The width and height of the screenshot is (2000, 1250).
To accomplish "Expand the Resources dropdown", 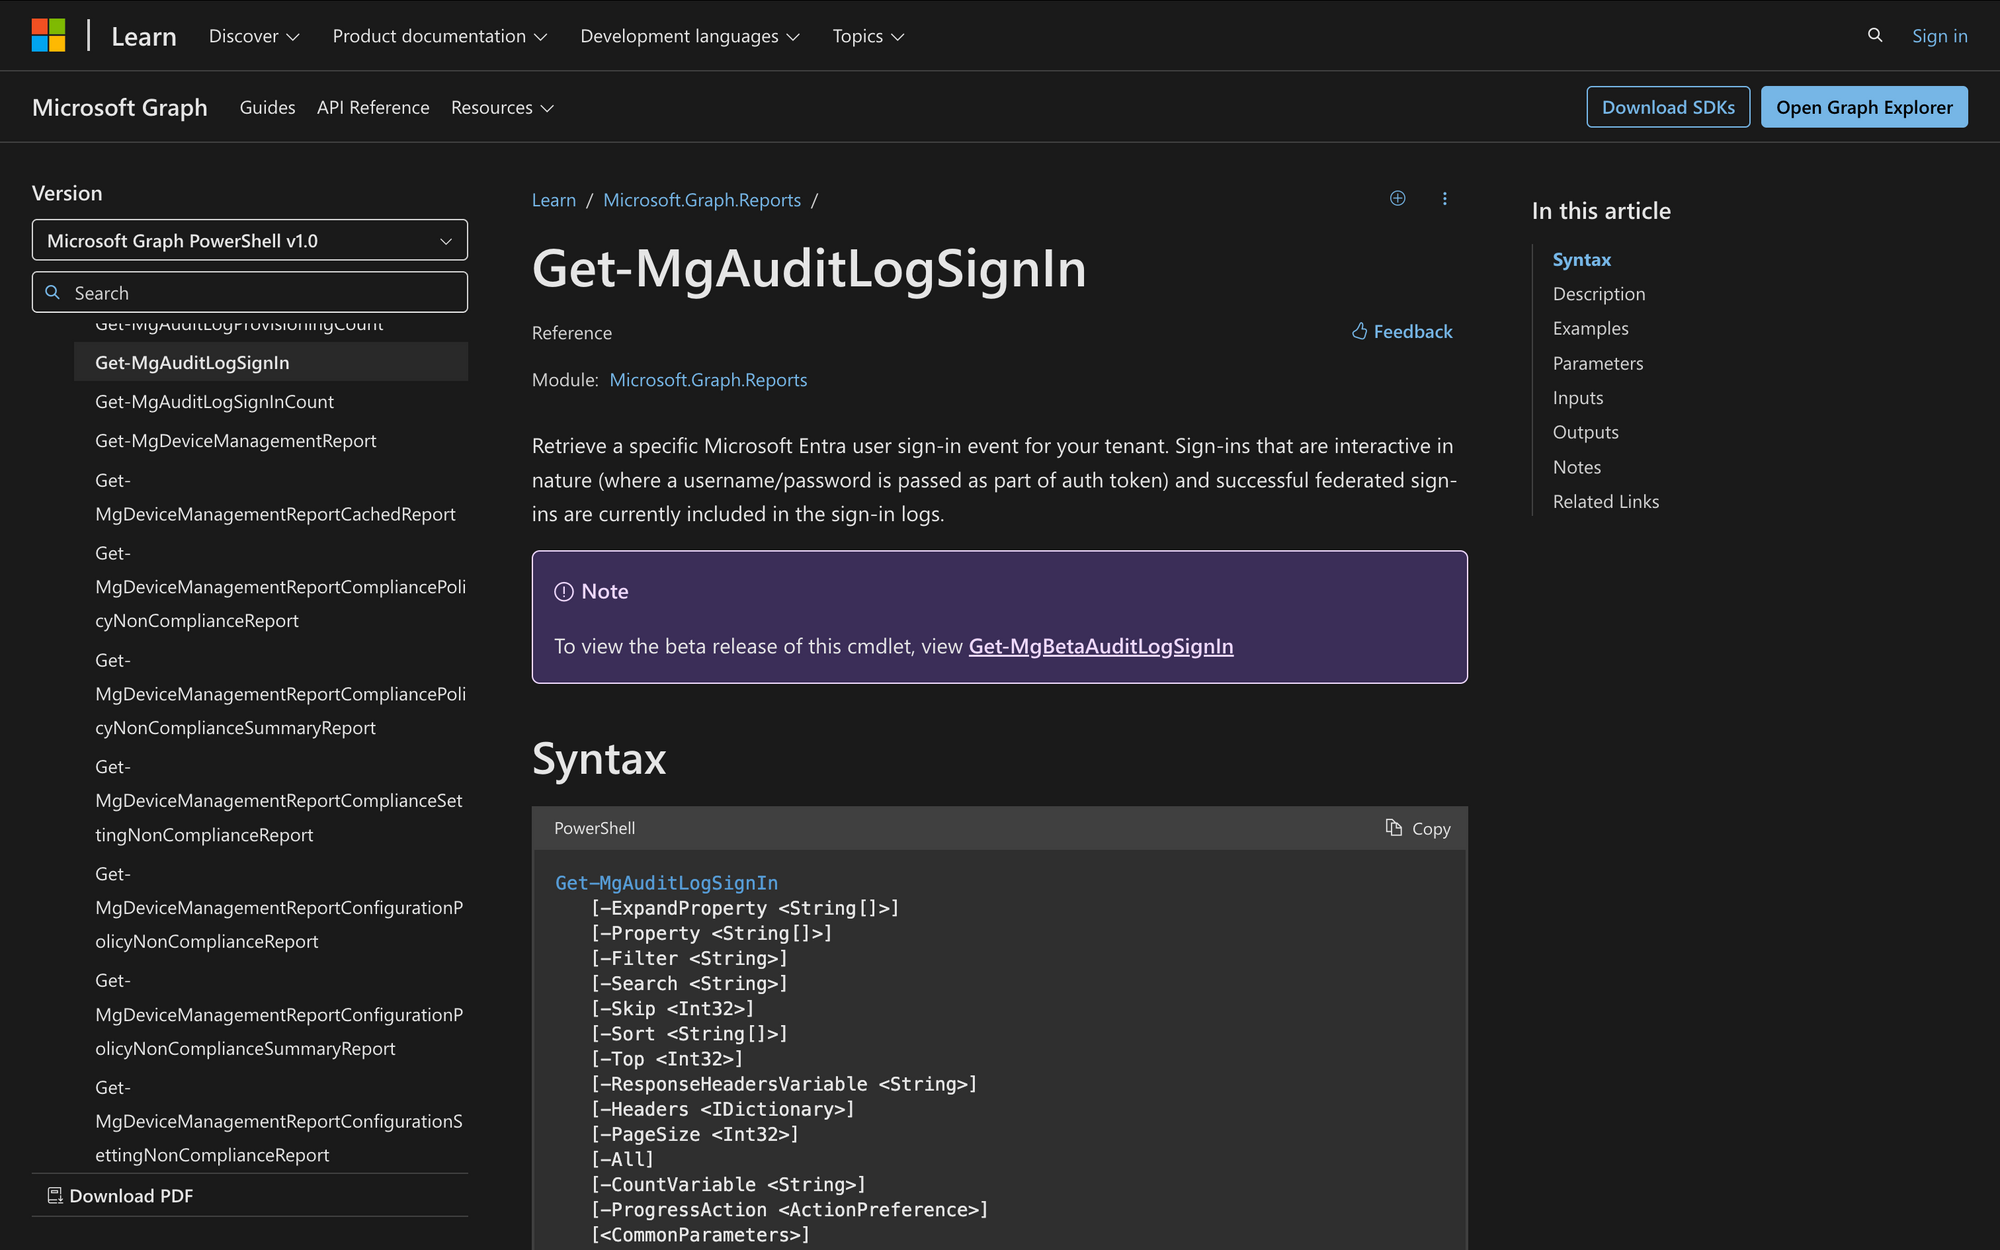I will pos(502,107).
